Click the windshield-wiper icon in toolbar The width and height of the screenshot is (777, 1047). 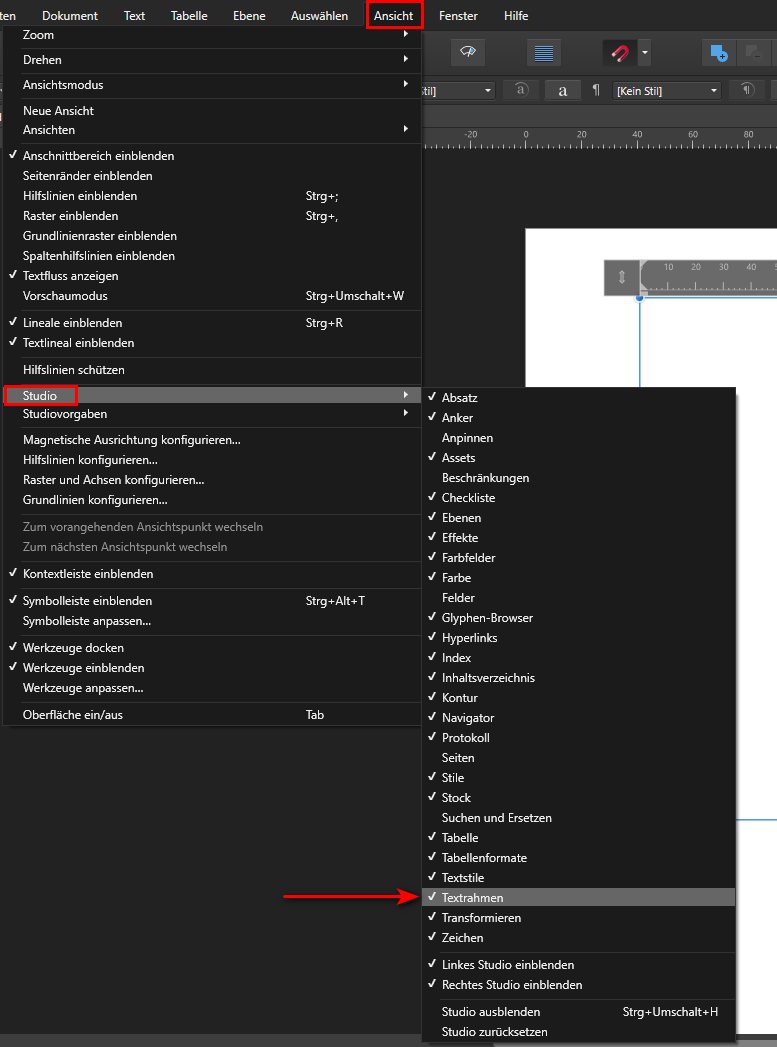click(x=468, y=52)
